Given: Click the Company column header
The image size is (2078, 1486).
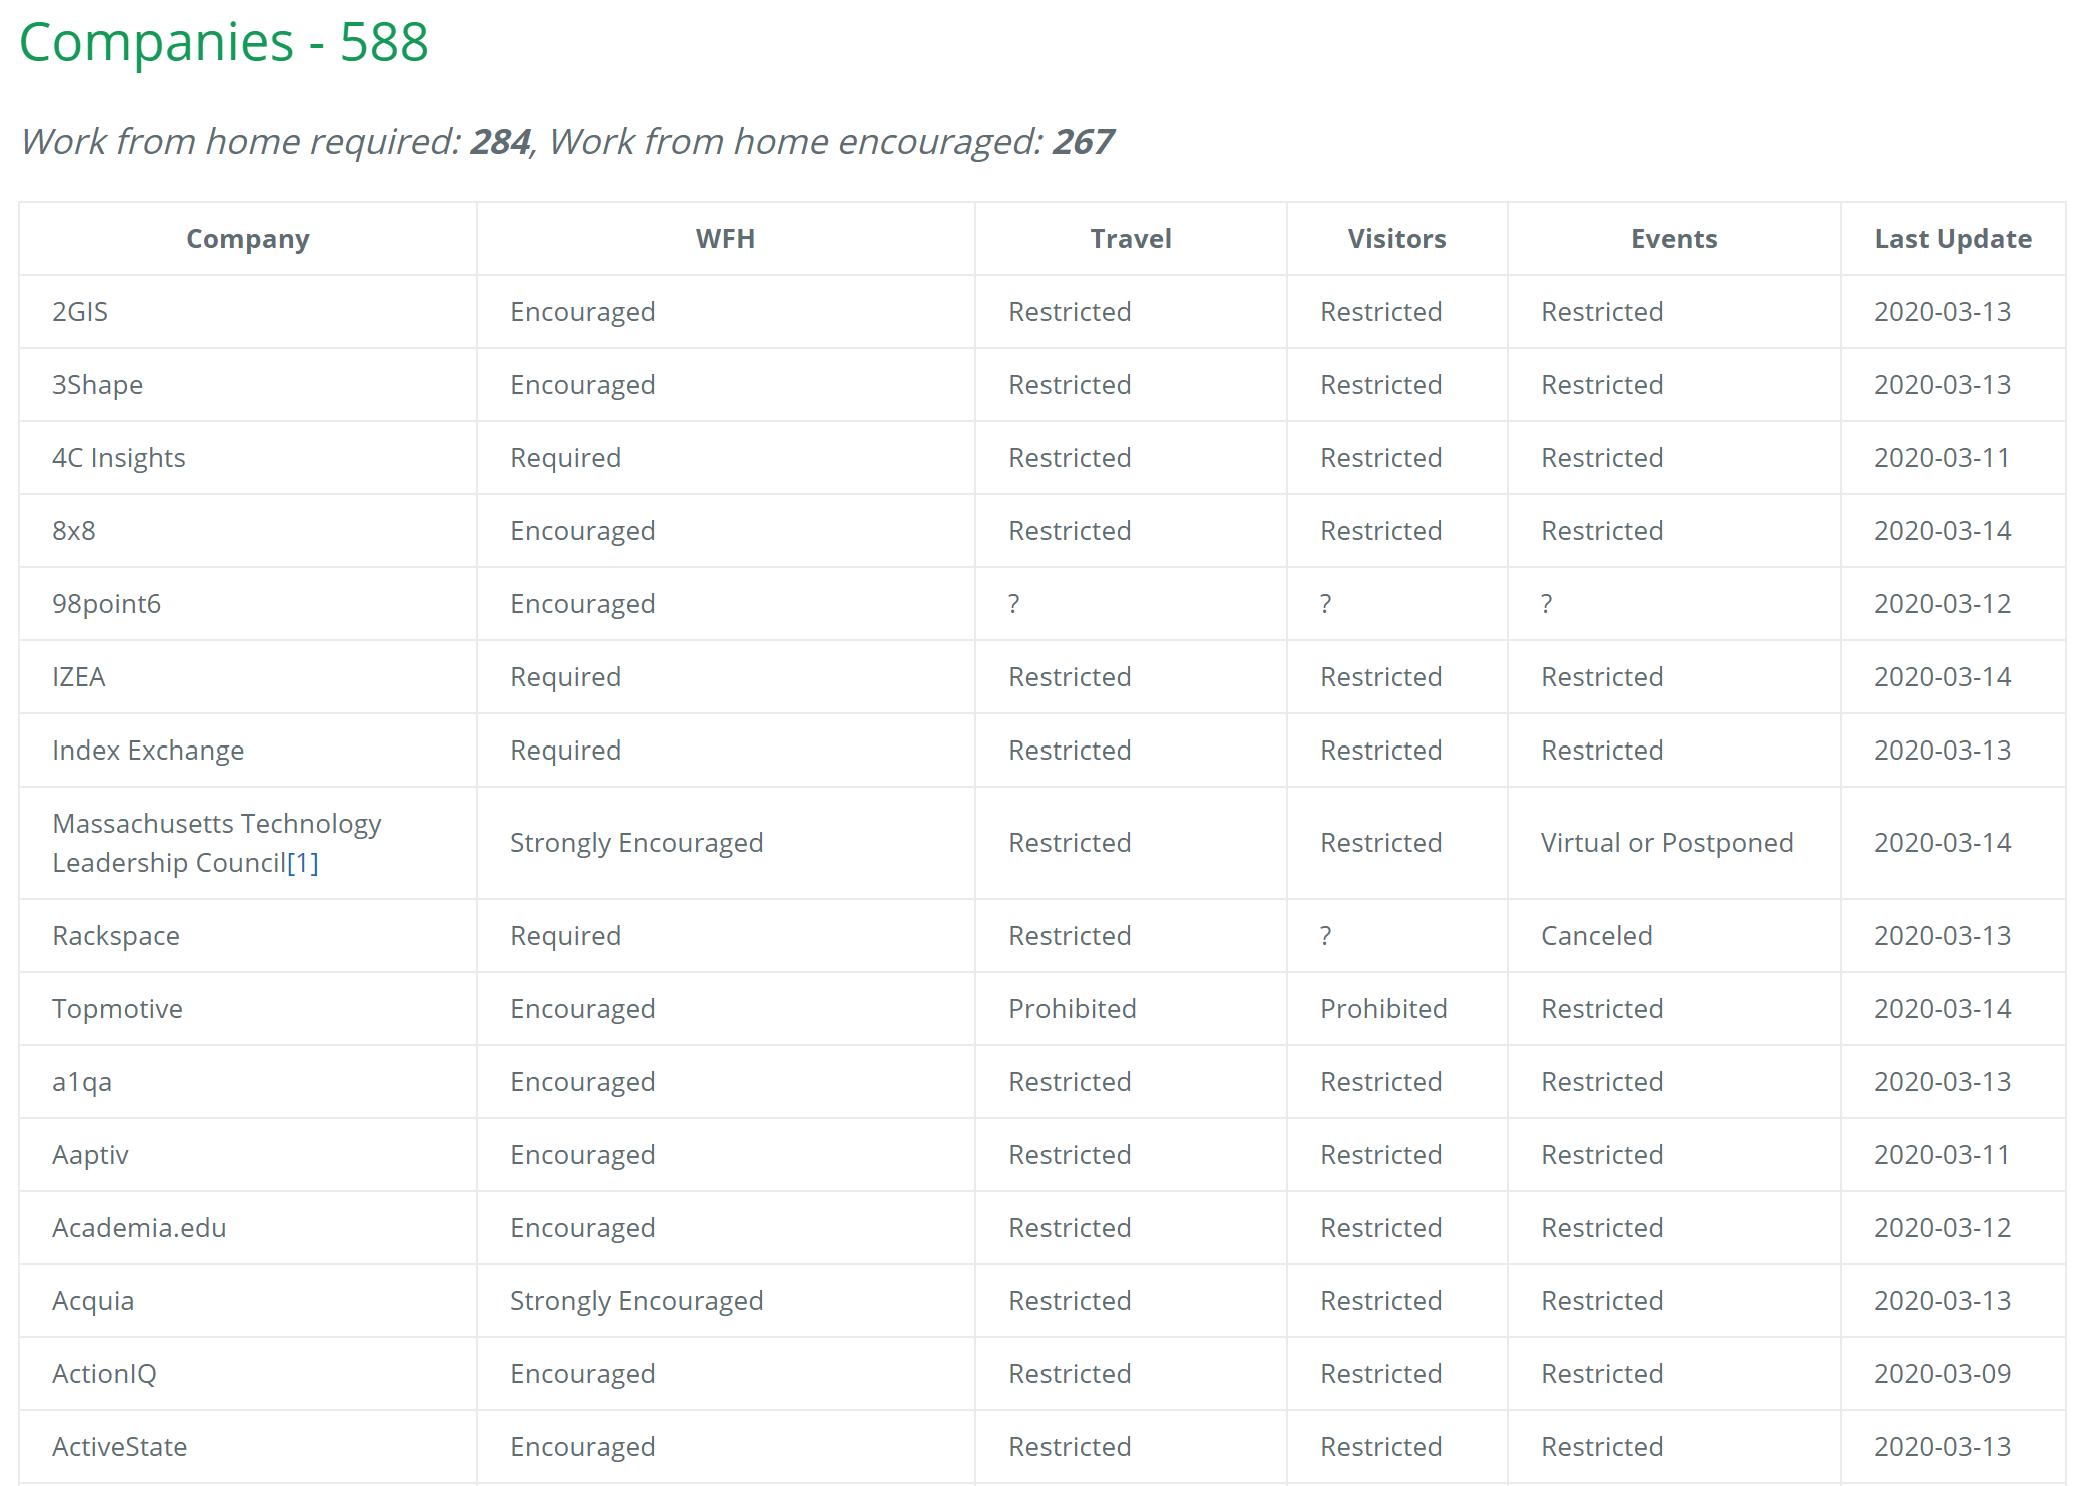Looking at the screenshot, I should (x=248, y=239).
